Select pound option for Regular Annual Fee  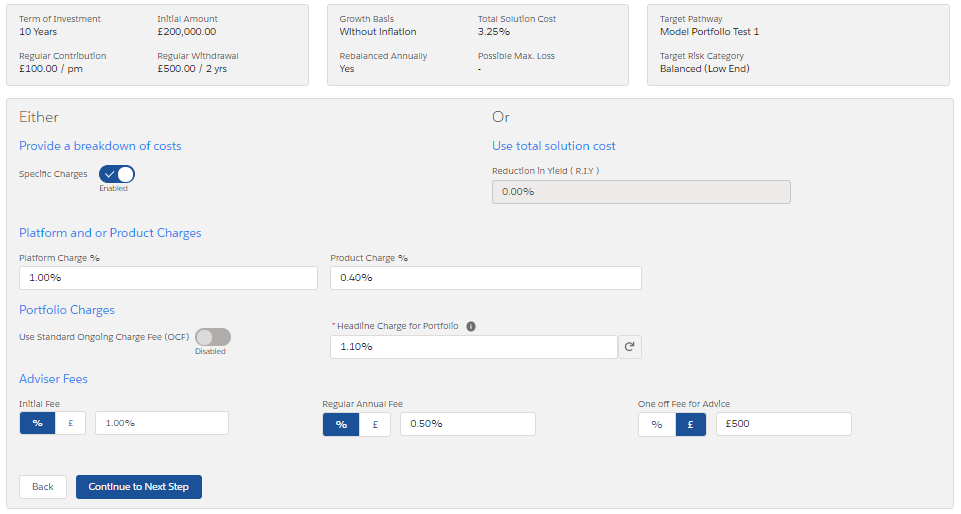(x=375, y=424)
